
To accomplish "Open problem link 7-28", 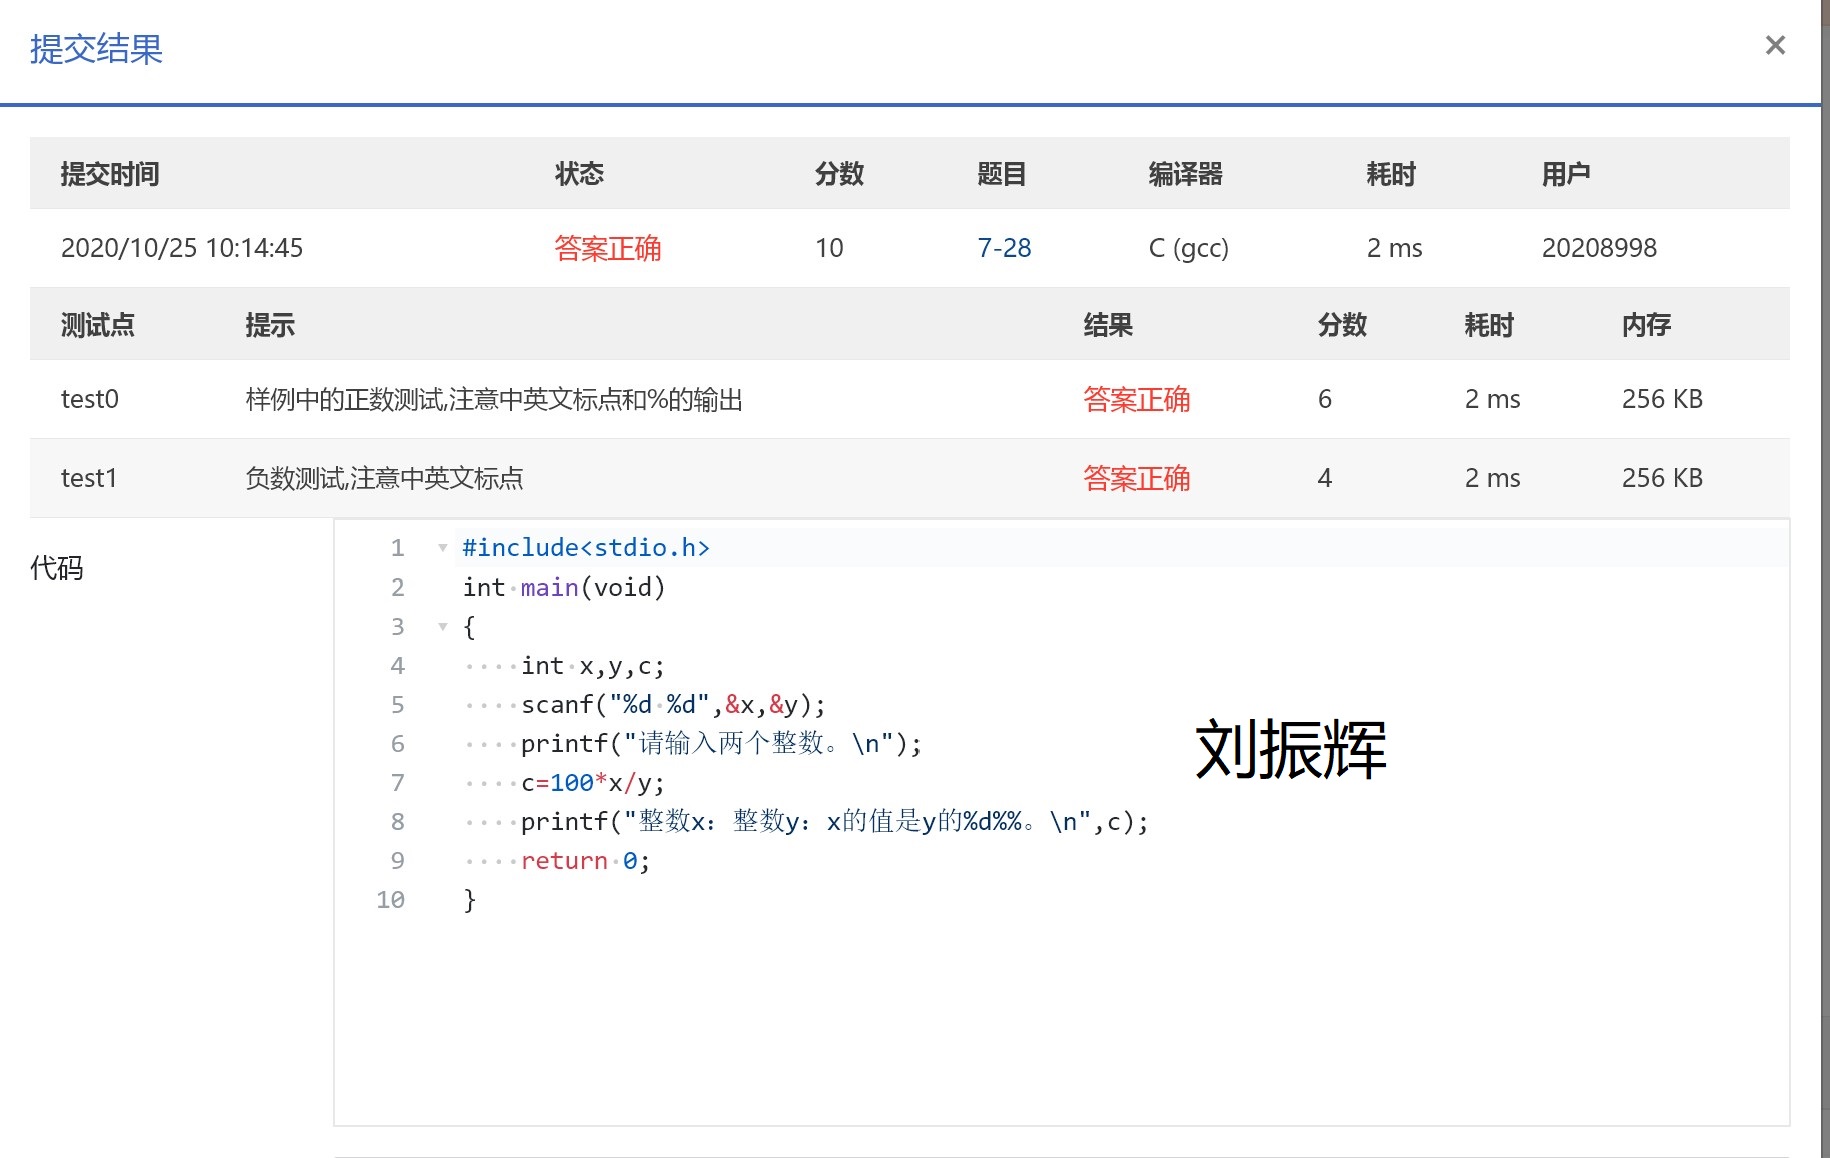I will click(x=1004, y=248).
